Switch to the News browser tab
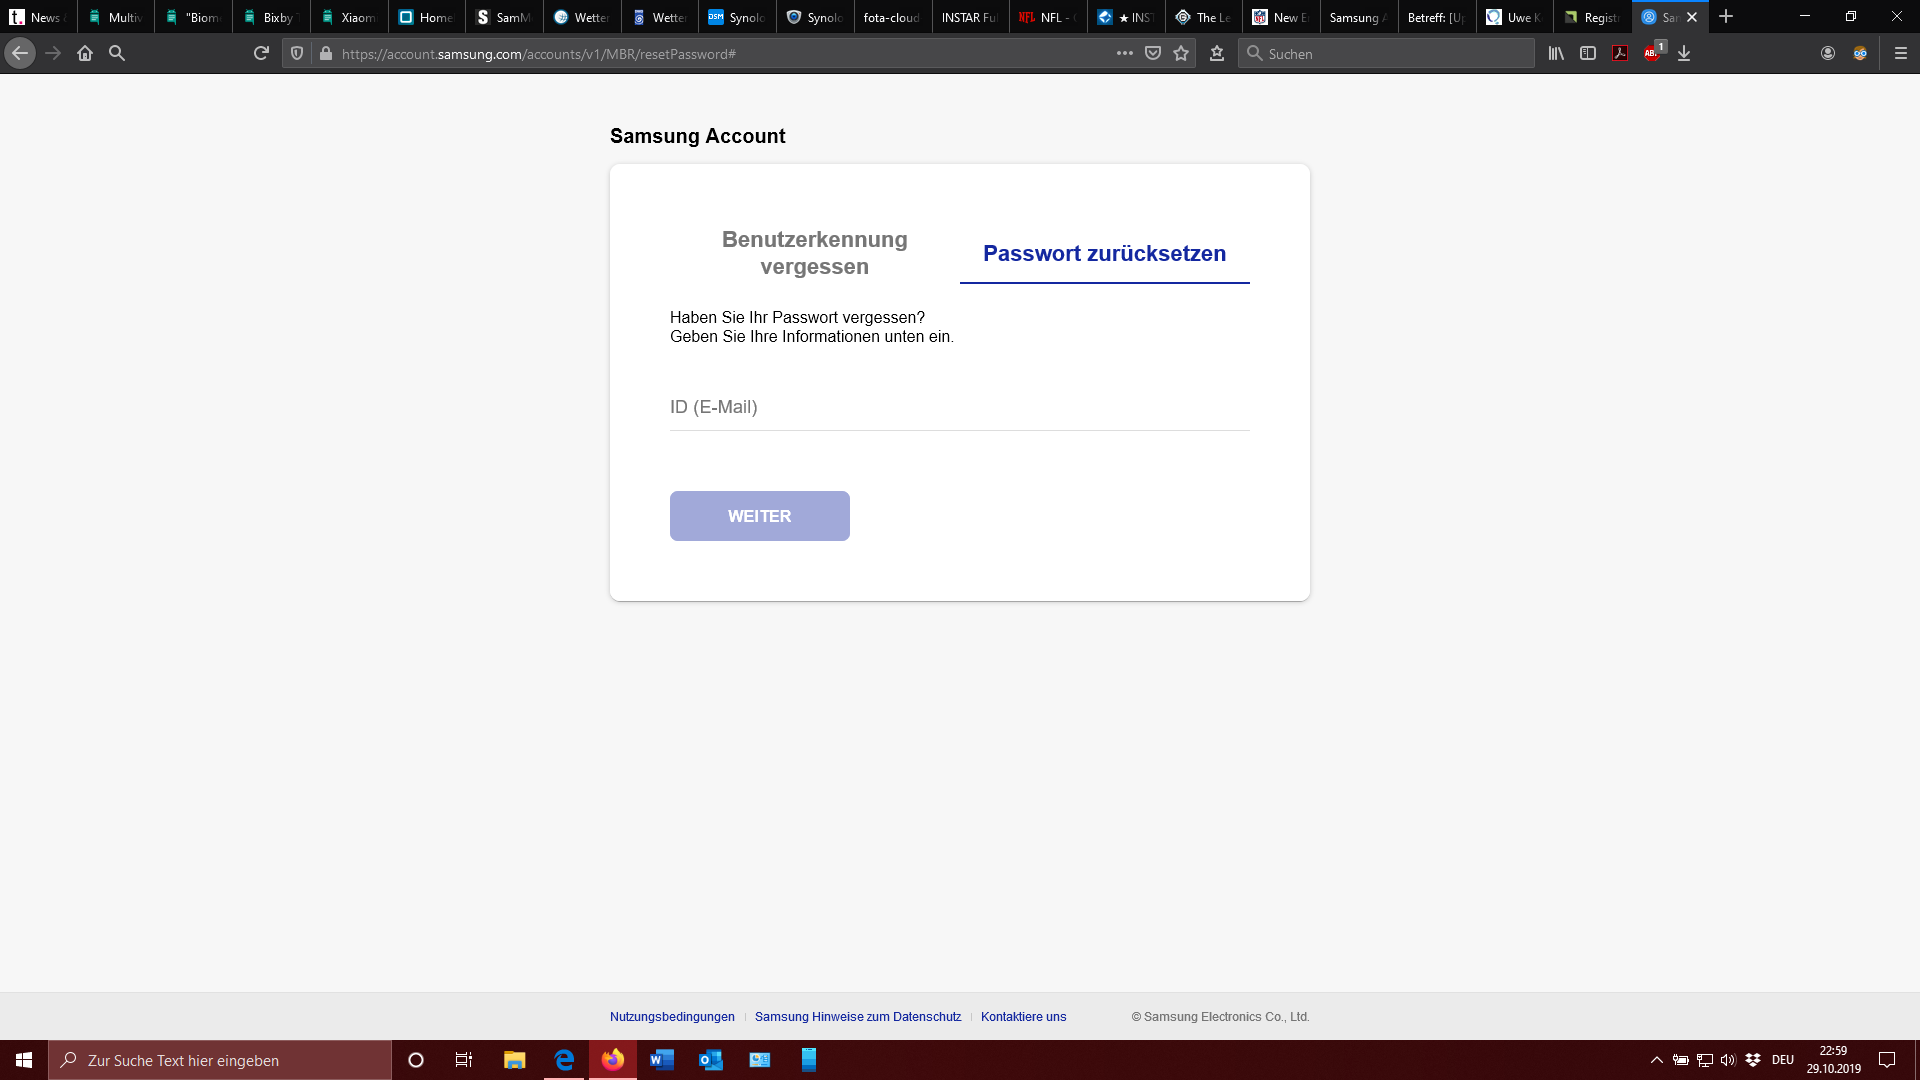The image size is (1920, 1080). [39, 17]
